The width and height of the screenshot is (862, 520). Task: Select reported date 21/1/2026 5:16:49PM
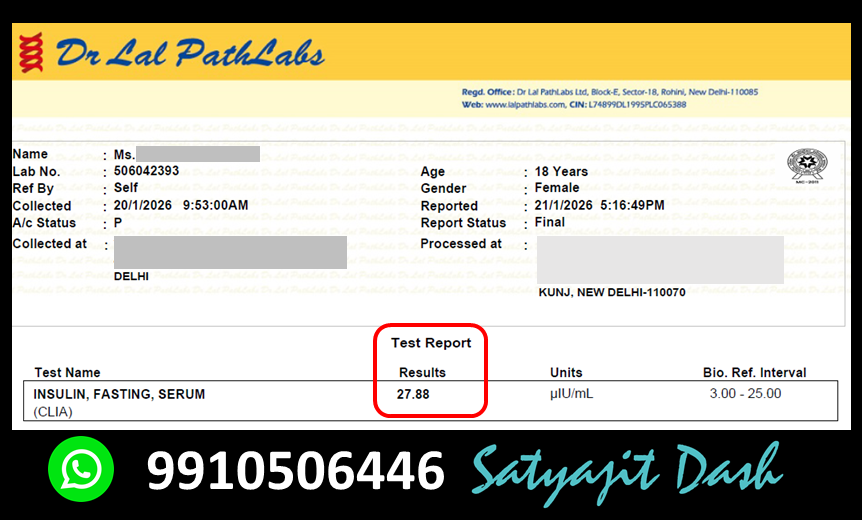pyautogui.click(x=600, y=206)
